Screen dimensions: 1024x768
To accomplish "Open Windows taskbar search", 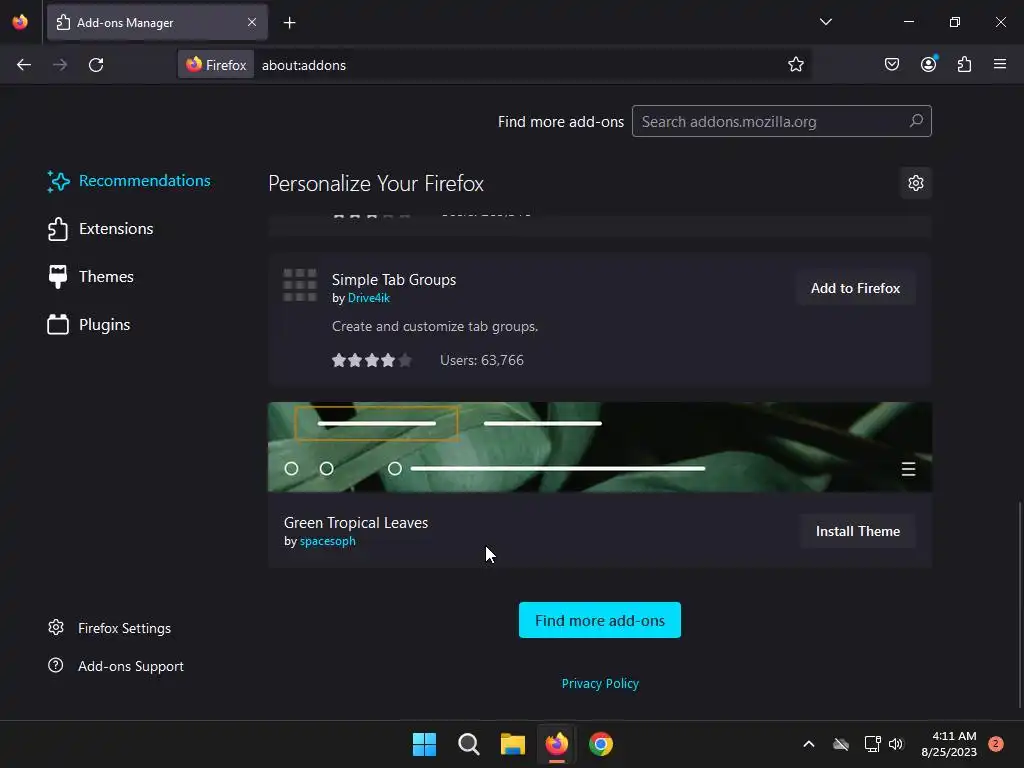I will point(469,744).
